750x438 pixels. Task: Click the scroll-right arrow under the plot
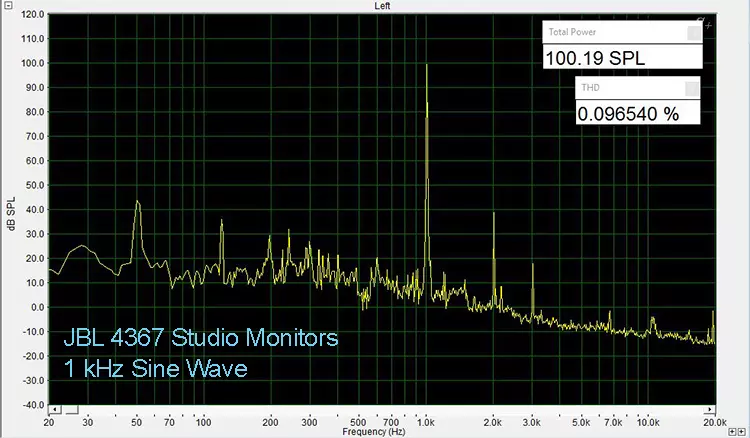click(x=710, y=410)
